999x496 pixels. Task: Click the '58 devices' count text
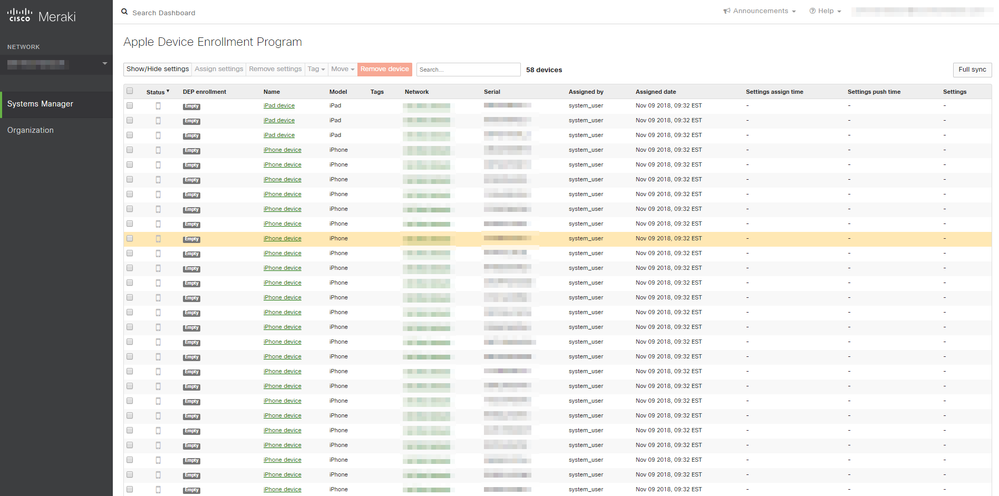[x=544, y=70]
